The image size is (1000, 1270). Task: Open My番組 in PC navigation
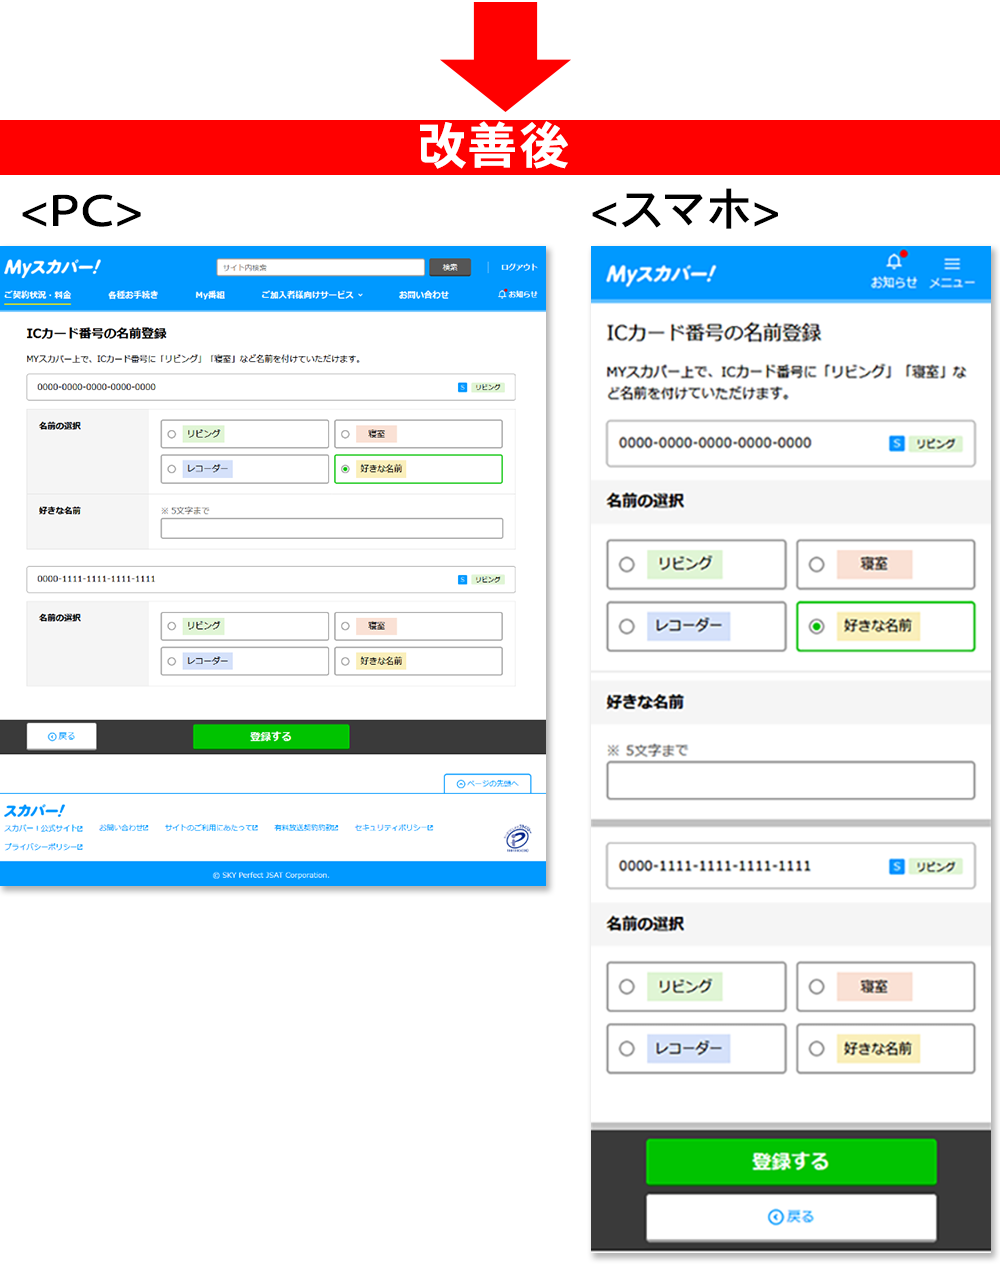(210, 295)
